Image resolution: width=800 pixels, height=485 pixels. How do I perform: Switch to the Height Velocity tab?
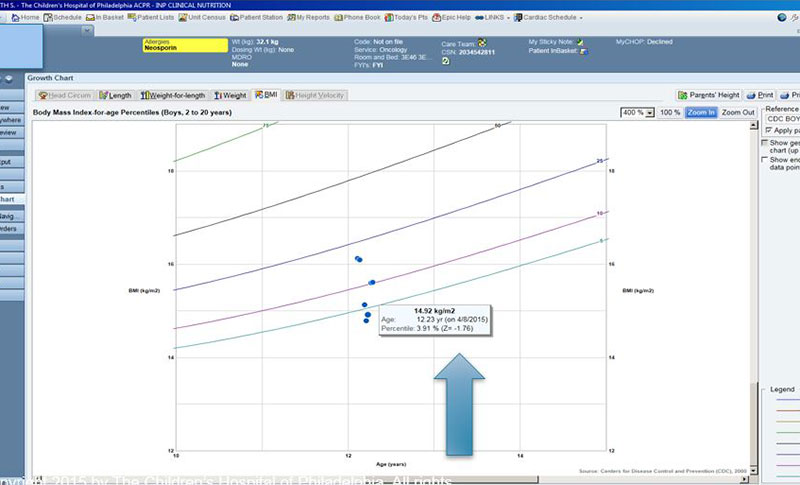pyautogui.click(x=315, y=95)
